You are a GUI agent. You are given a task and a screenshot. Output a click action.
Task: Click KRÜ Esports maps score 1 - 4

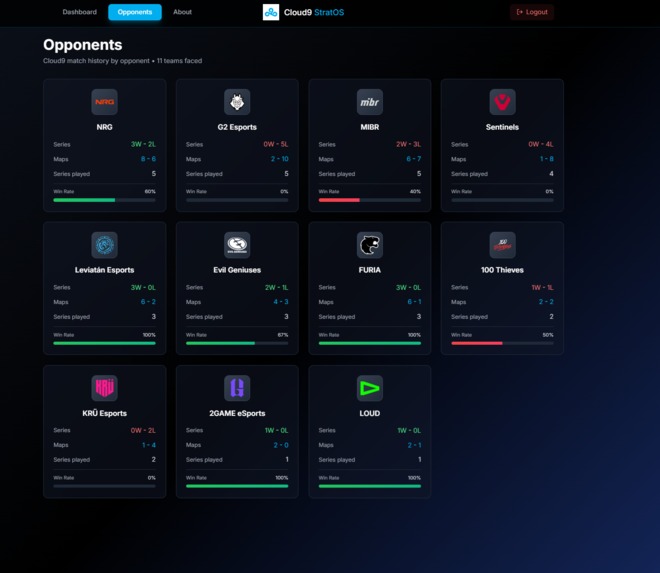149,445
